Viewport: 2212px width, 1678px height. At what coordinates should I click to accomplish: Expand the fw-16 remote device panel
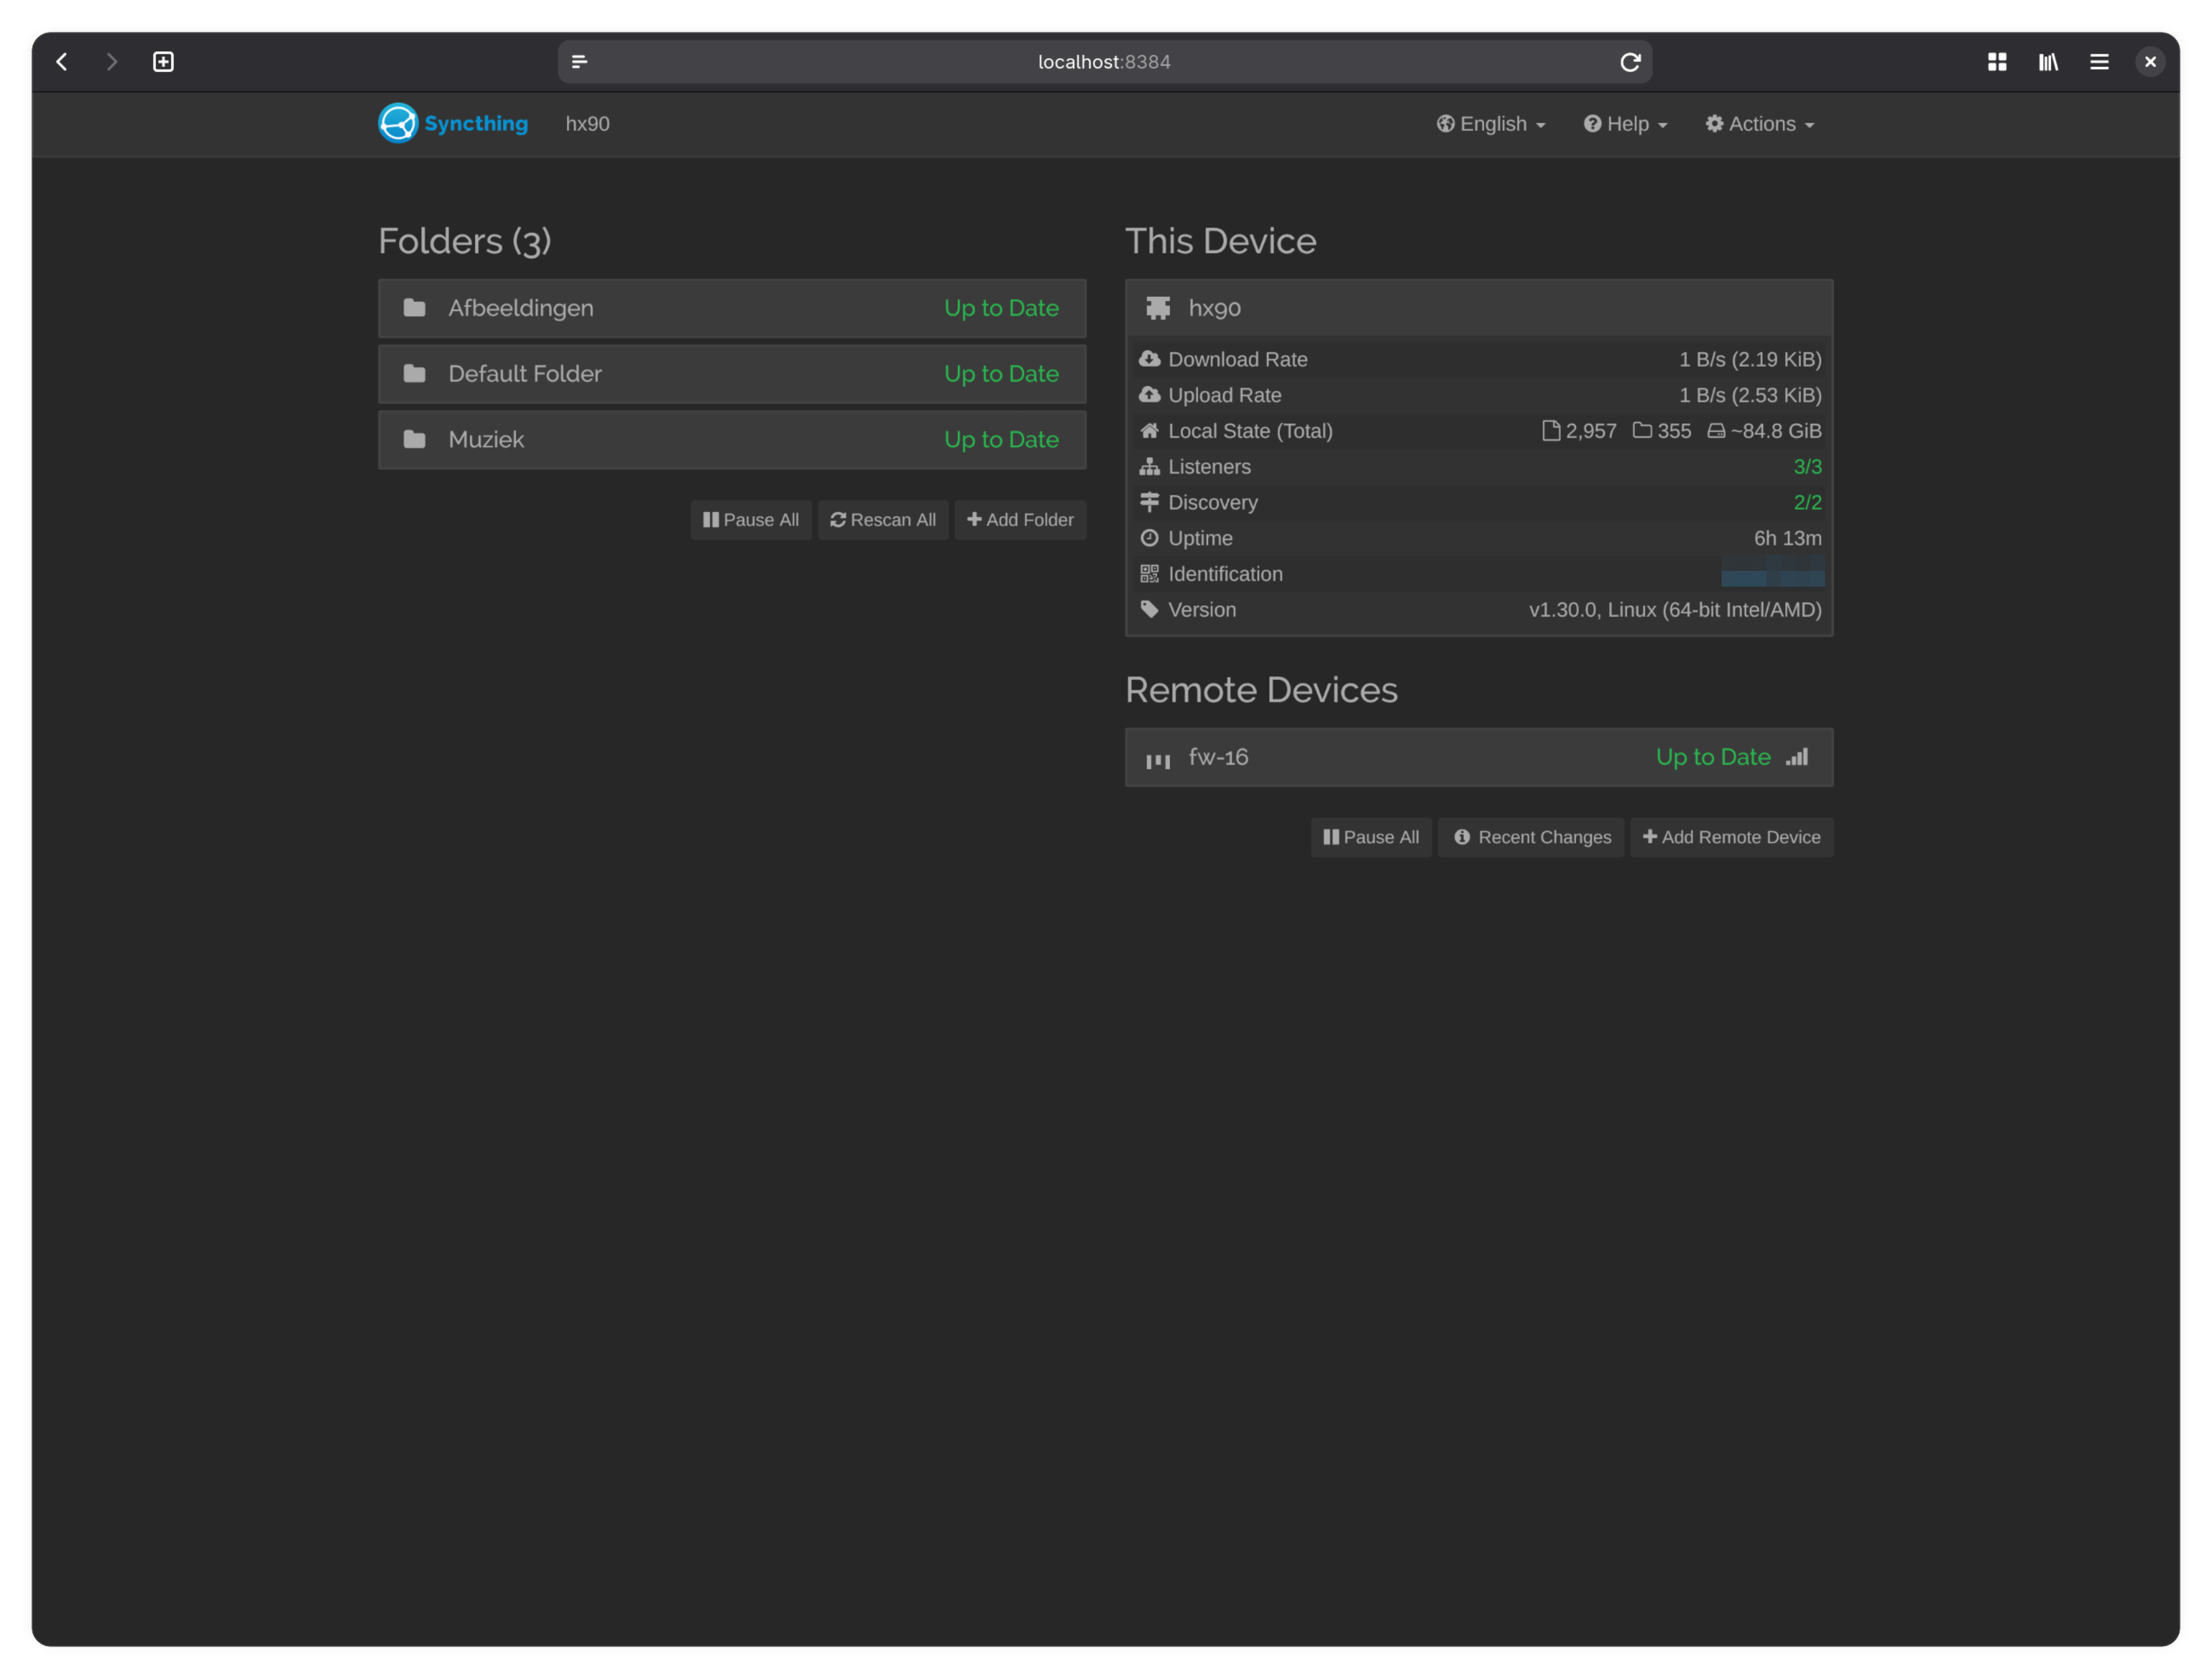[1479, 757]
